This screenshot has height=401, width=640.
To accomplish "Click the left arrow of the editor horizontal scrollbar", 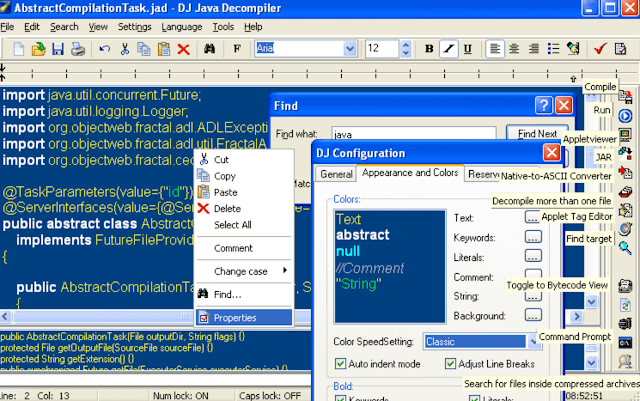I will click(x=6, y=316).
